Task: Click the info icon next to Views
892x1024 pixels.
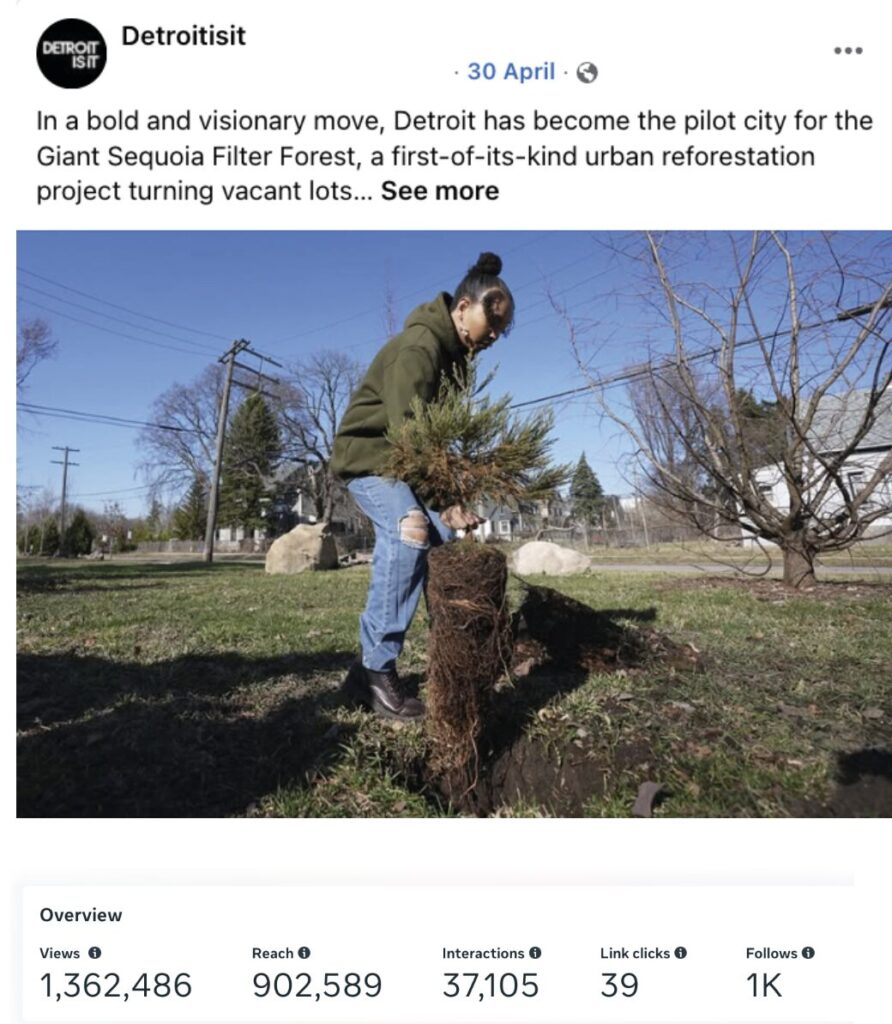Action: click(95, 953)
